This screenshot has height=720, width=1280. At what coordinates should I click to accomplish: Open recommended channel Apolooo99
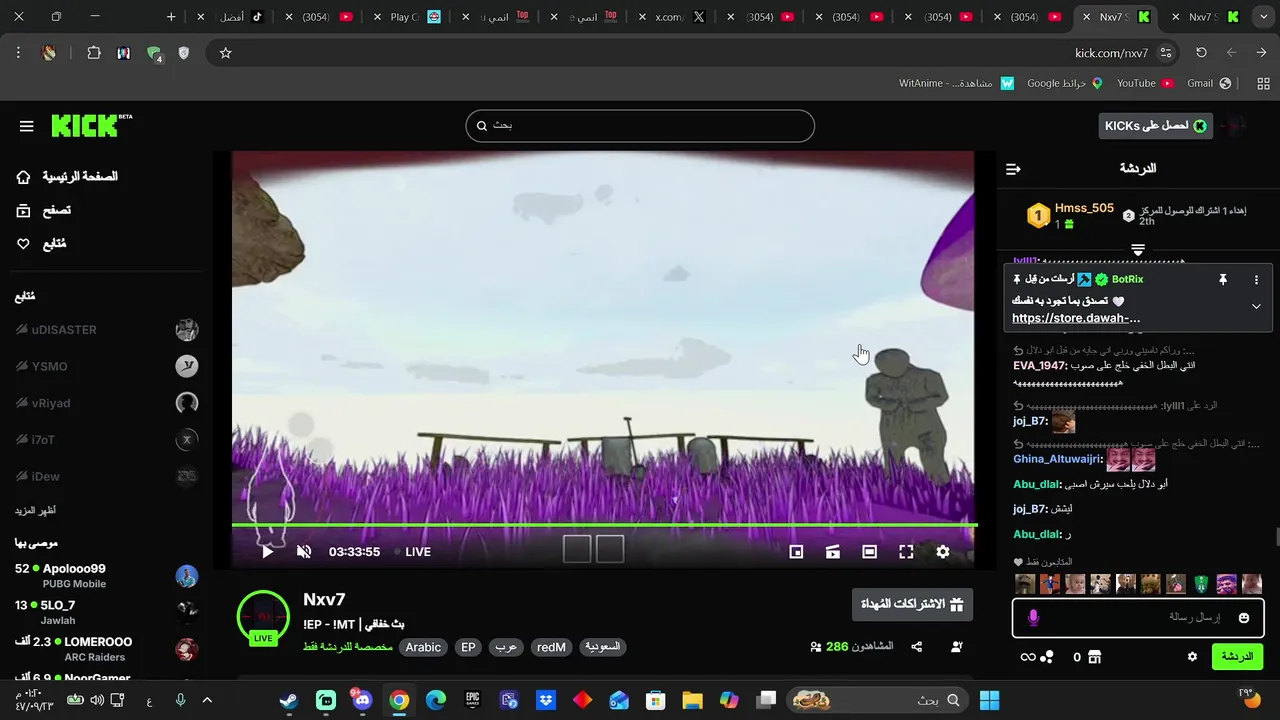[x=107, y=575]
